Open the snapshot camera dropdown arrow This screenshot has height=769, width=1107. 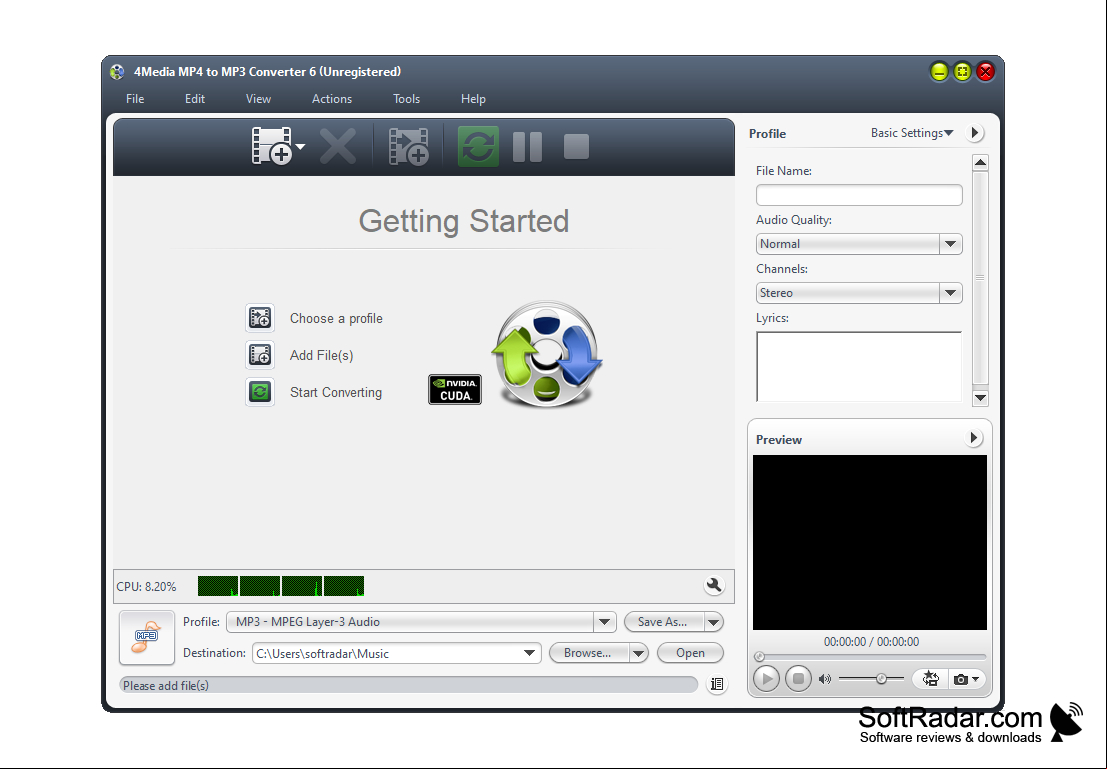(x=976, y=679)
